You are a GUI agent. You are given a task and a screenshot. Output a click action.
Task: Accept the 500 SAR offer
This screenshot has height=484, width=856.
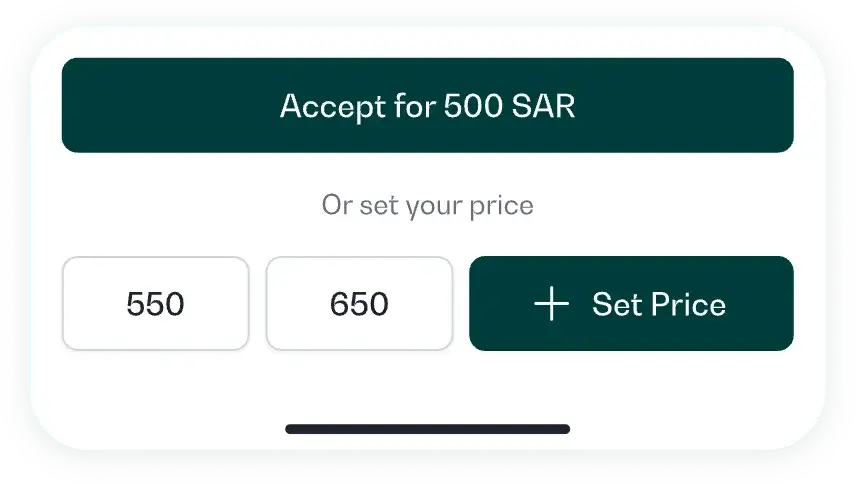(x=427, y=105)
